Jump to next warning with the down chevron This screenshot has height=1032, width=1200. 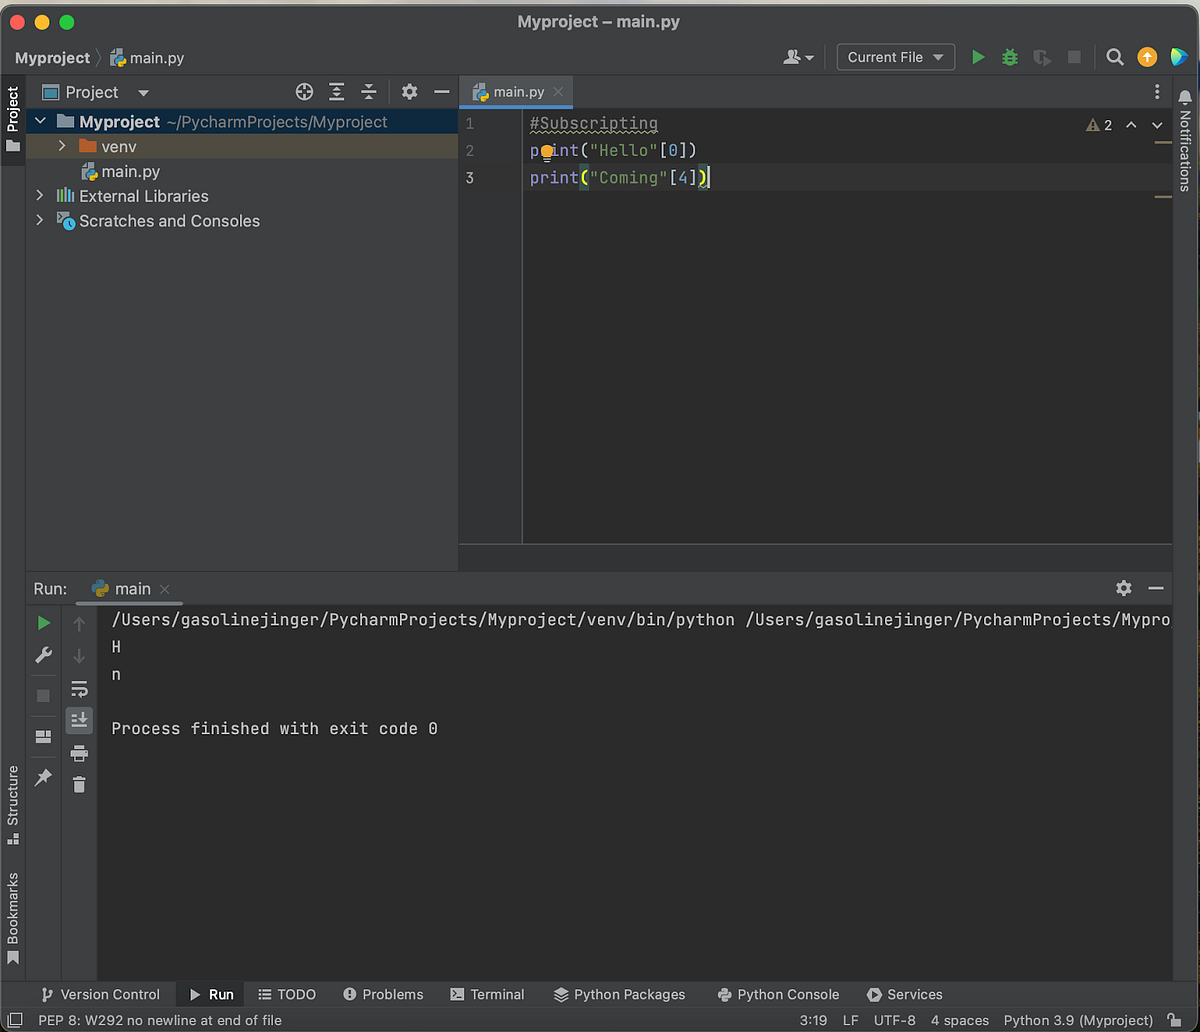coord(1157,125)
